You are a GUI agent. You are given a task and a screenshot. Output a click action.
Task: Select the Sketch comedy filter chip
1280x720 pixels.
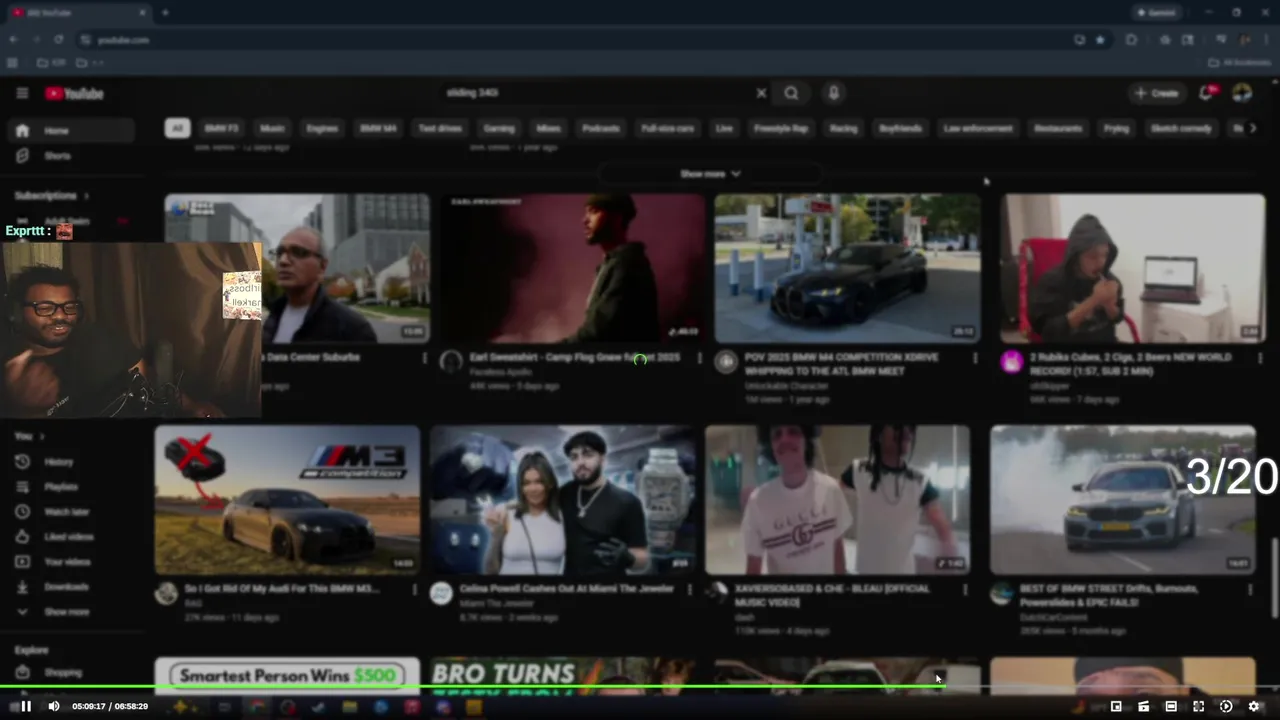coord(1181,128)
